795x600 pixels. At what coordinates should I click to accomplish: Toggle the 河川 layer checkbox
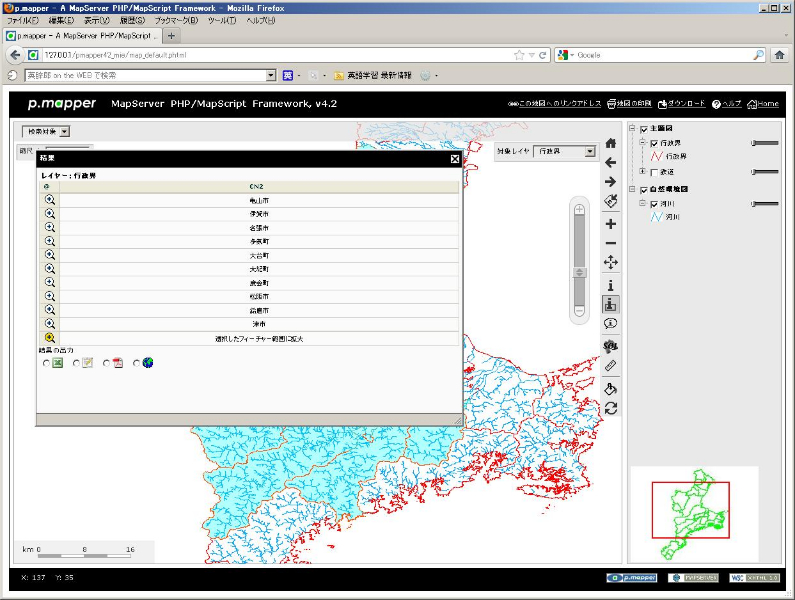[655, 204]
